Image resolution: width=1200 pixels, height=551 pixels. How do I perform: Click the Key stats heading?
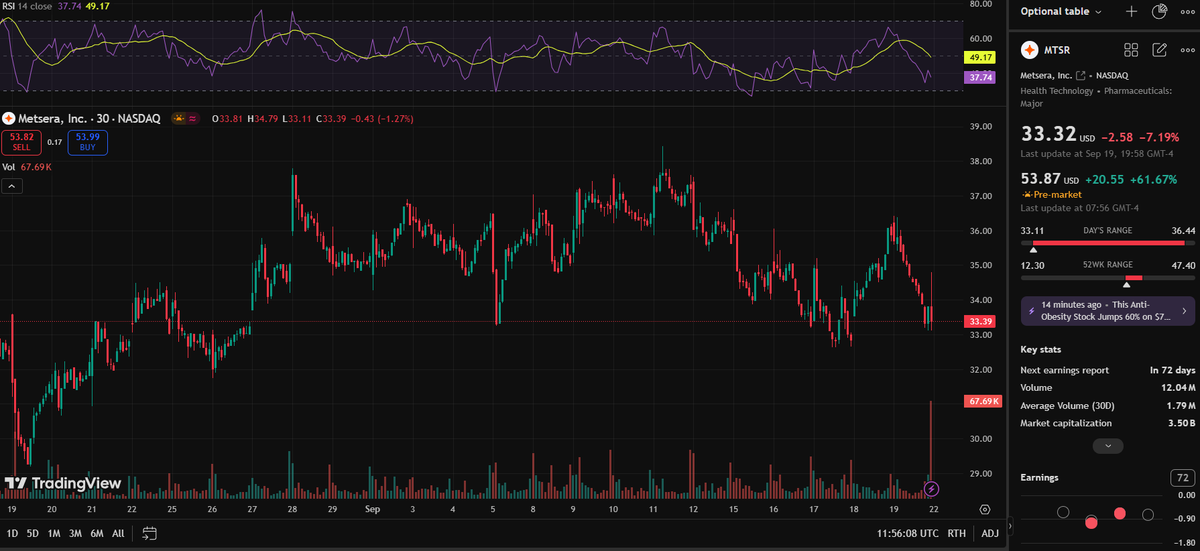click(1041, 350)
